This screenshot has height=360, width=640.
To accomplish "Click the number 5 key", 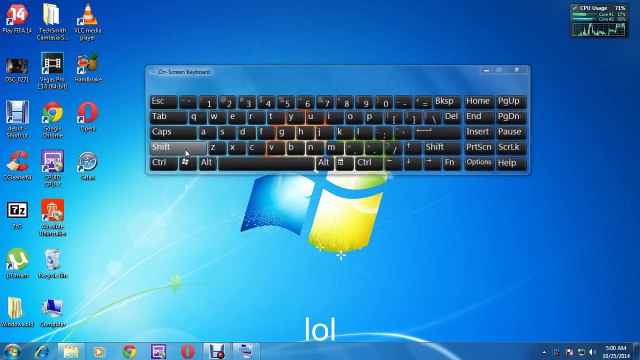I will [286, 102].
